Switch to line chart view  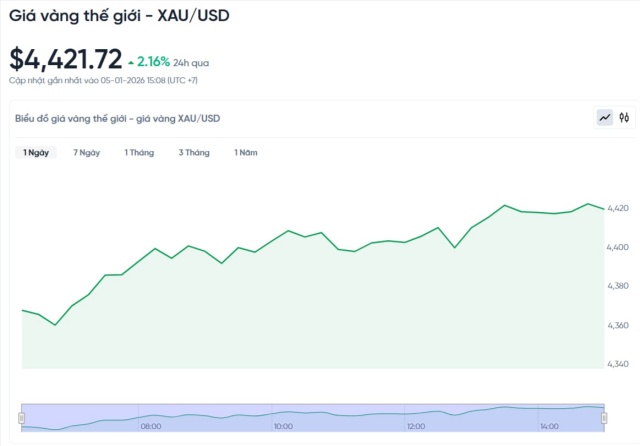click(605, 118)
